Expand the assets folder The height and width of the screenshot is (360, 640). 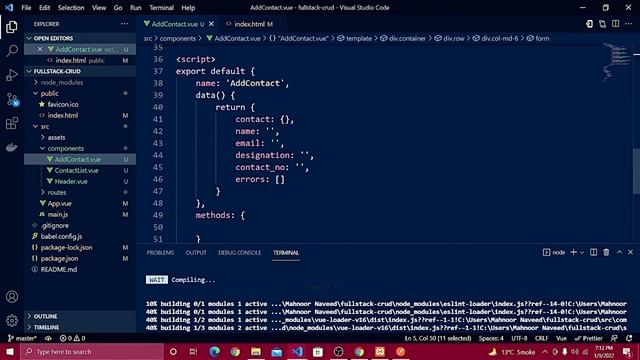[x=80, y=138]
